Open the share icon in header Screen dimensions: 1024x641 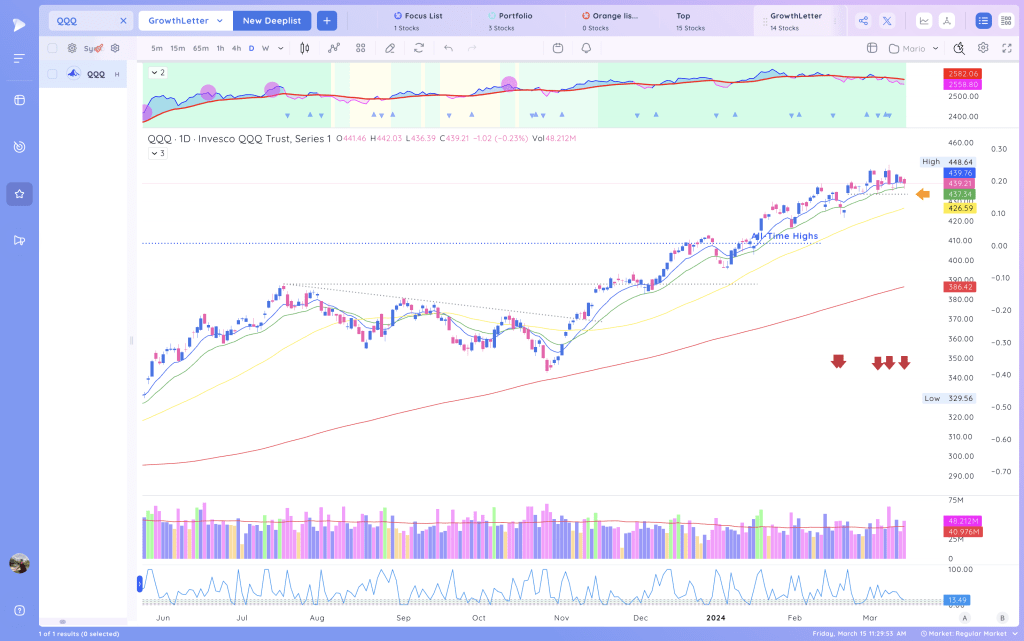(x=863, y=21)
